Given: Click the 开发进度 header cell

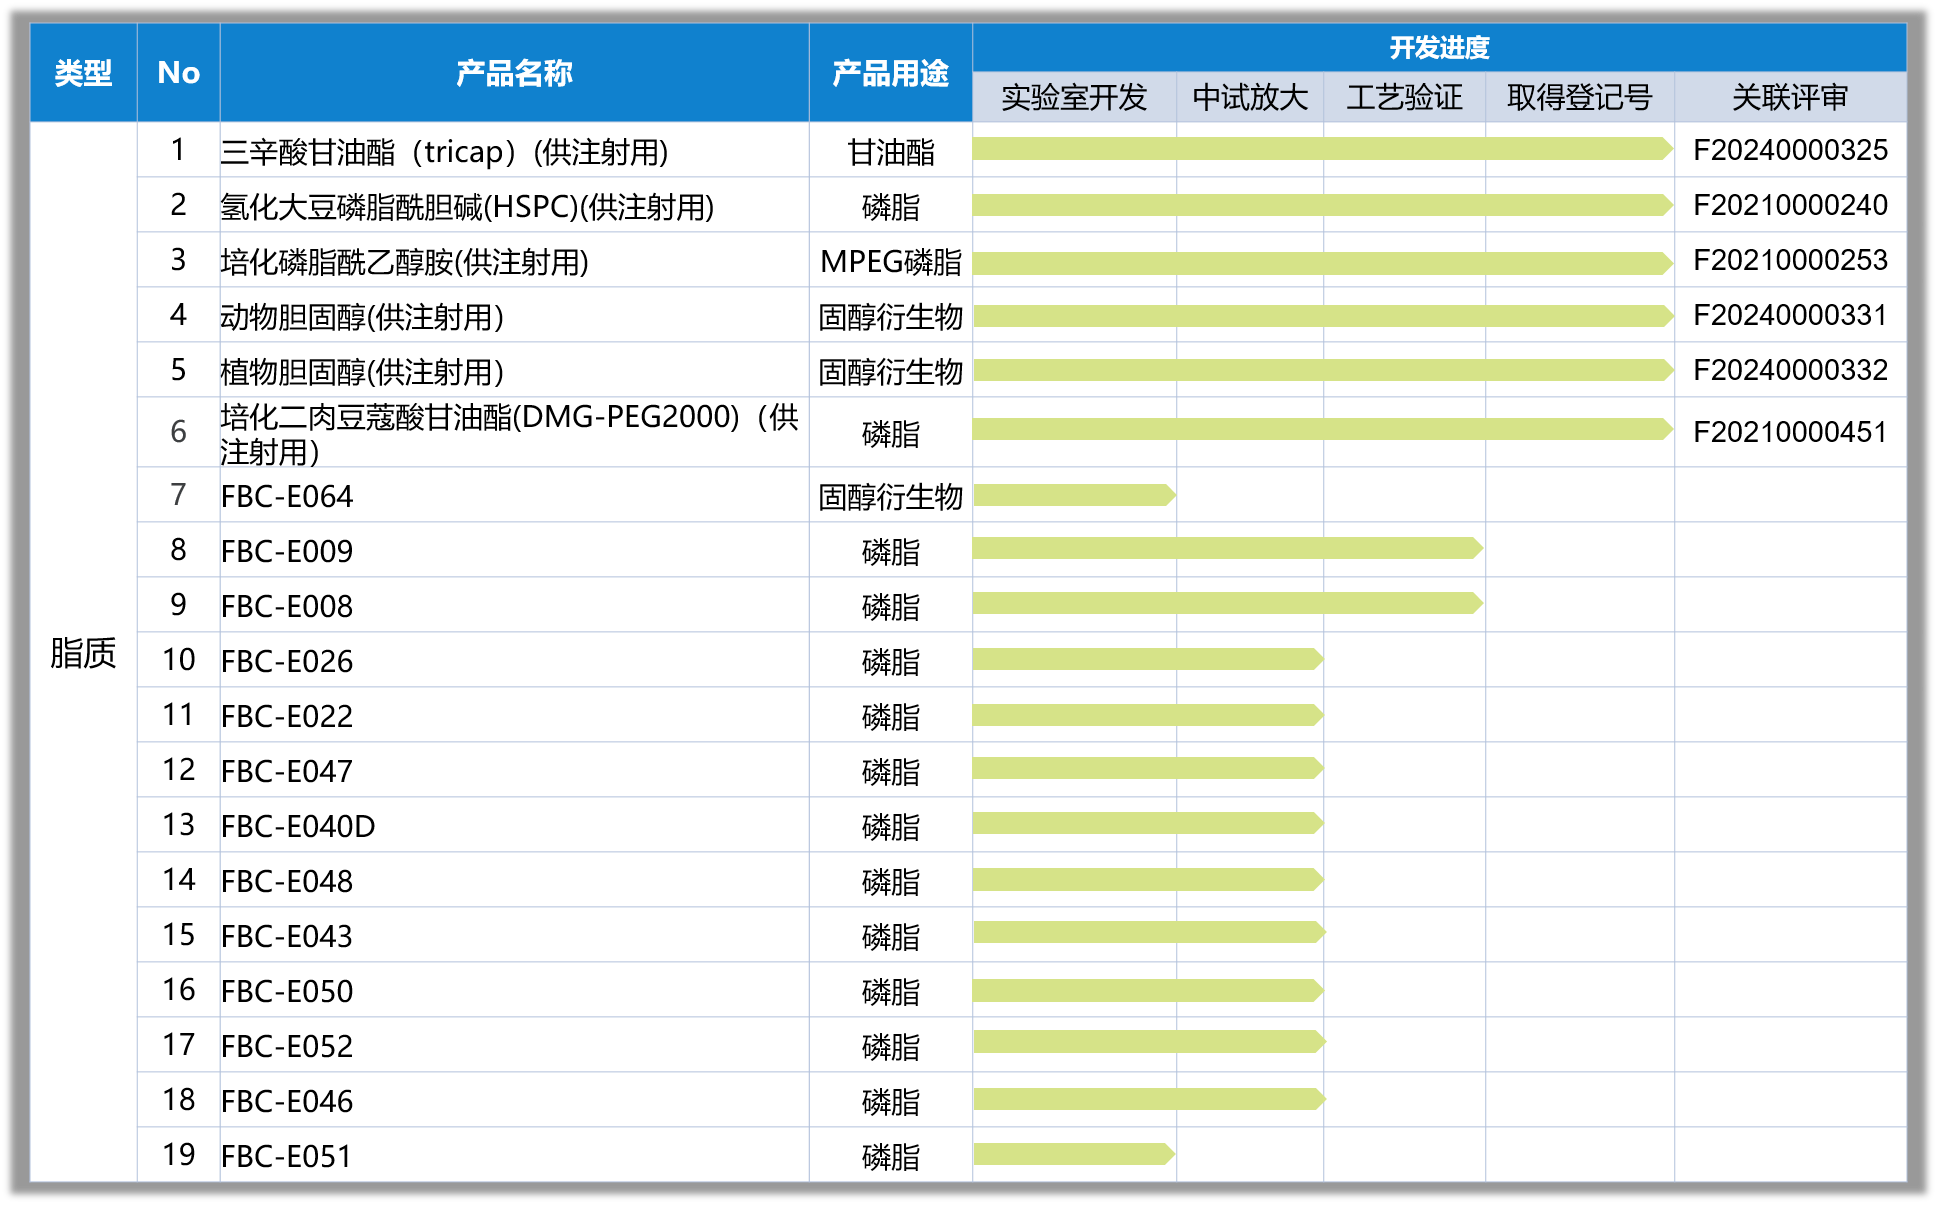Looking at the screenshot, I should click(1438, 47).
